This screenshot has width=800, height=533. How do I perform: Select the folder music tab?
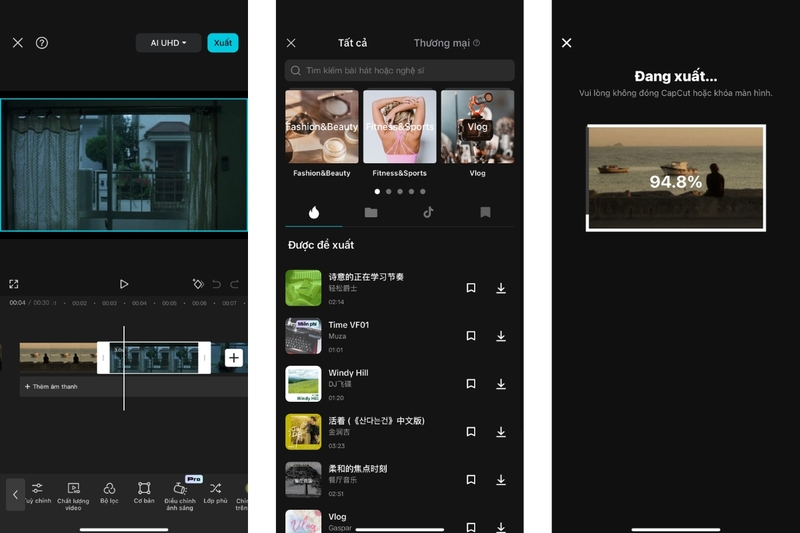tap(371, 212)
